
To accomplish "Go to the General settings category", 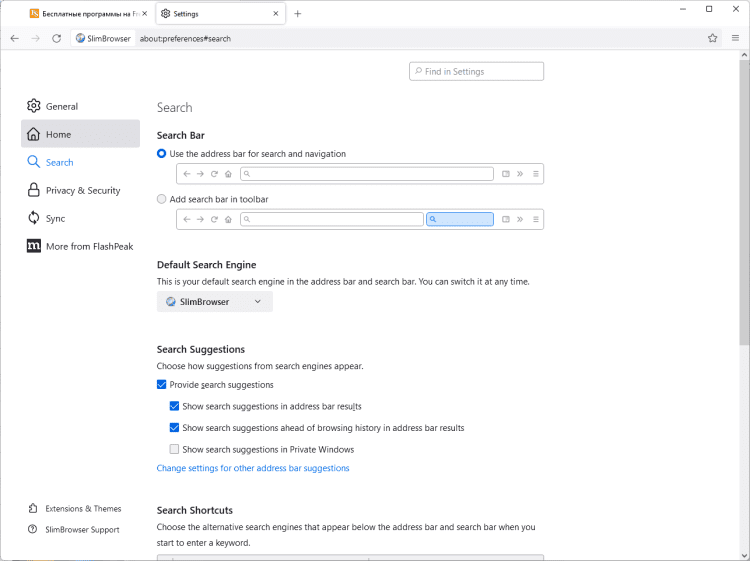I will click(61, 106).
